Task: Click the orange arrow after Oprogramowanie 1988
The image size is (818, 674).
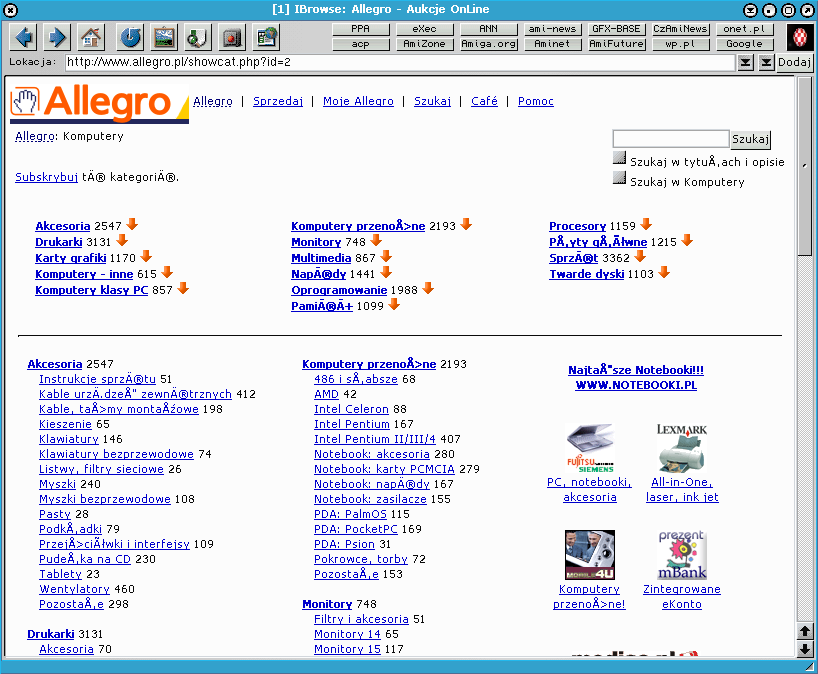Action: pyautogui.click(x=428, y=288)
